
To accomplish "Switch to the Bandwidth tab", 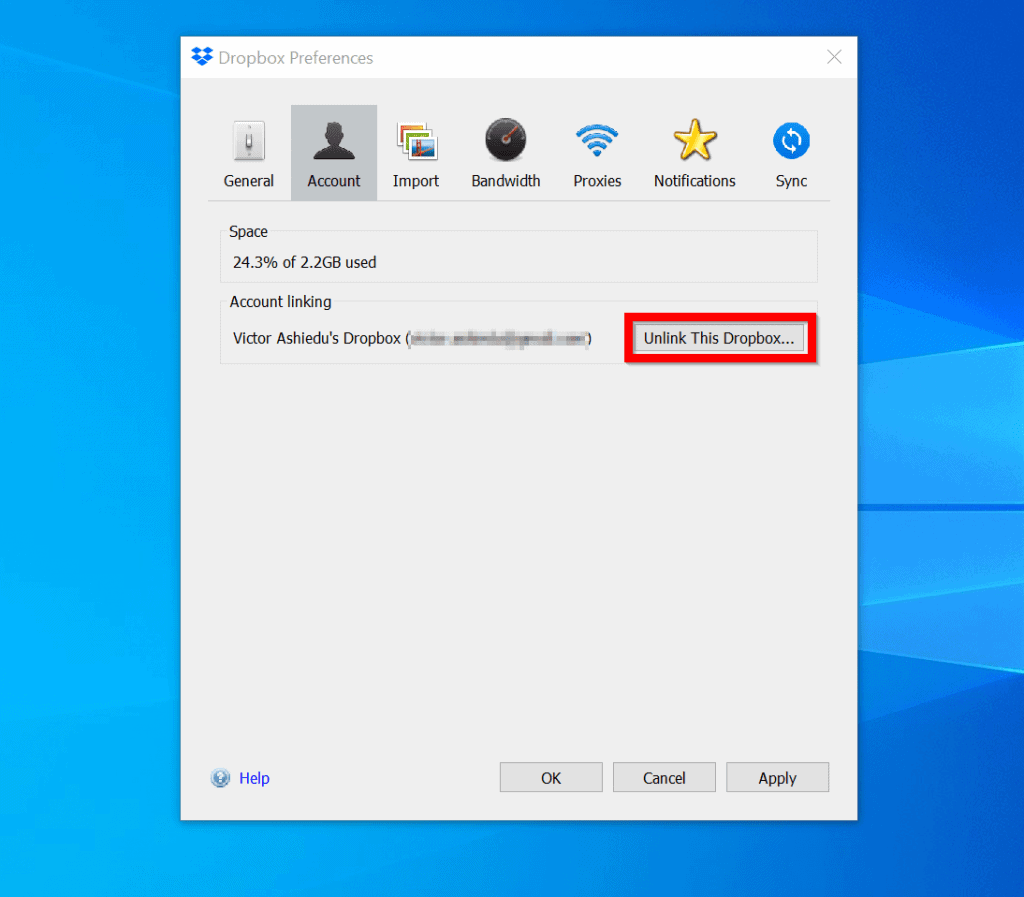I will click(505, 153).
